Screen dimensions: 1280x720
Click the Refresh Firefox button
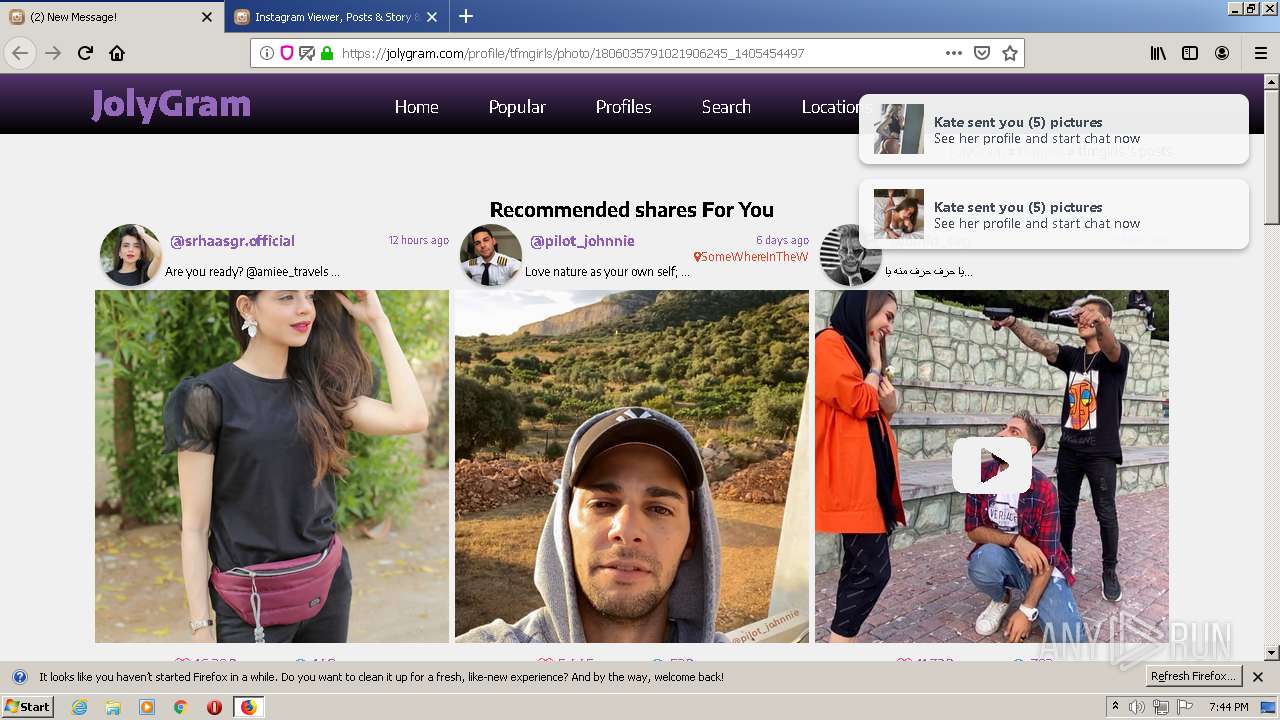(x=1193, y=677)
